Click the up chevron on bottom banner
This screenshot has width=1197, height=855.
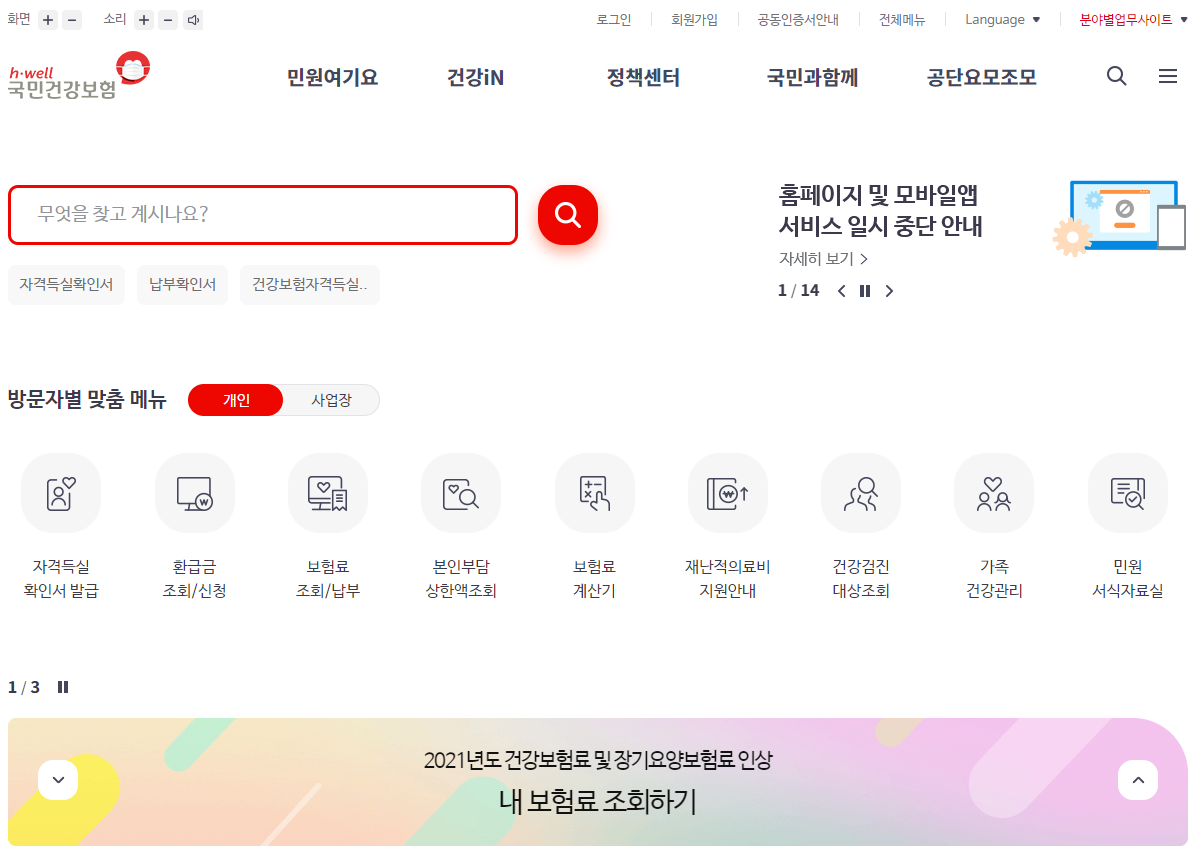pyautogui.click(x=1138, y=780)
